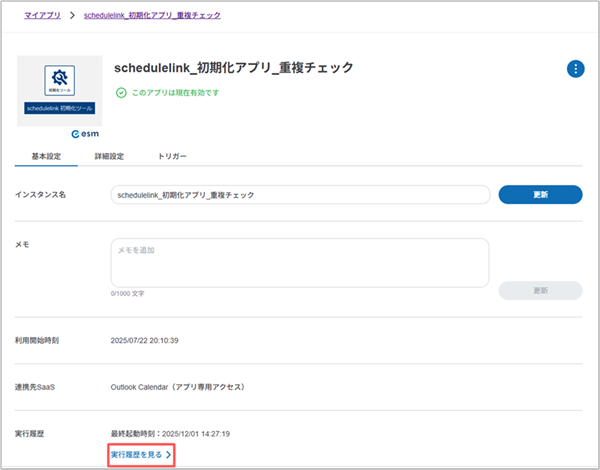Open the トリガー tab
600x470 pixels.
tap(172, 157)
